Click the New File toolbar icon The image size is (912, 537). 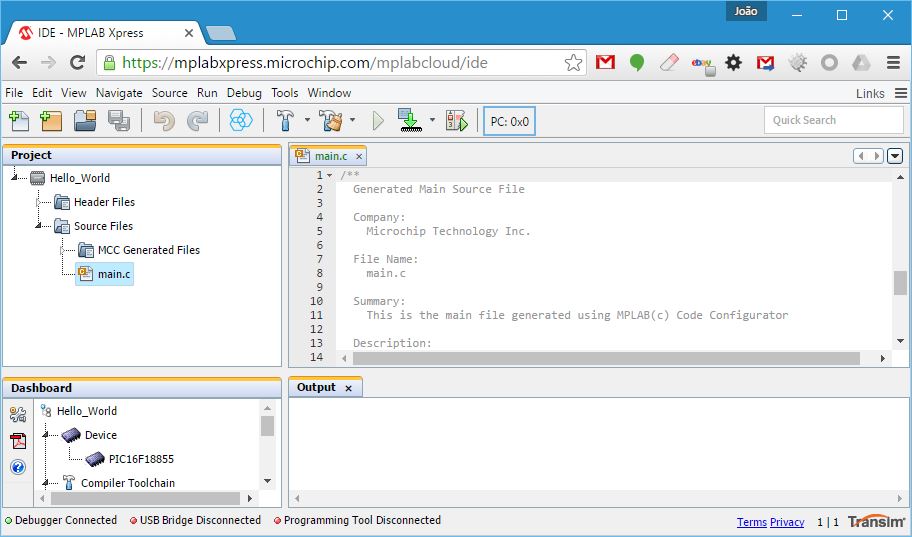pyautogui.click(x=19, y=121)
